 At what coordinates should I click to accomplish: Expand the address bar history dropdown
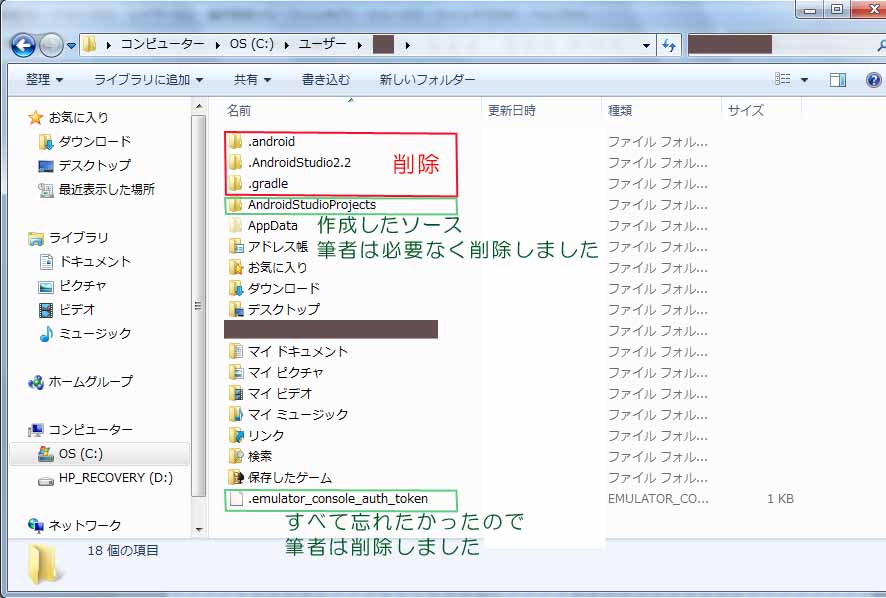646,45
